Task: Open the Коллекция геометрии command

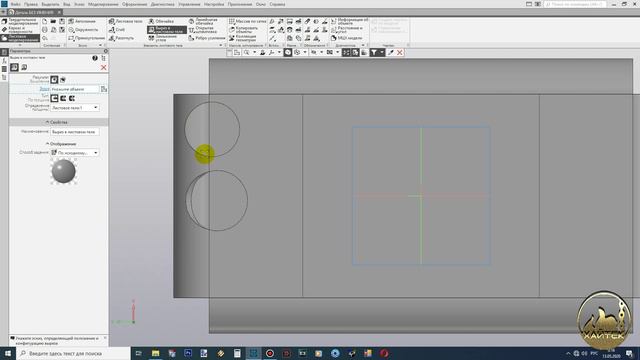Action: [x=242, y=38]
